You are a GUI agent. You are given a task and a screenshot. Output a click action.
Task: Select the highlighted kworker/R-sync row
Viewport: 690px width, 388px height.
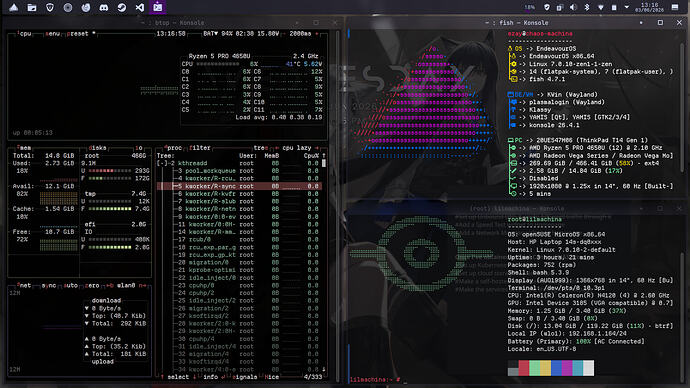point(240,186)
